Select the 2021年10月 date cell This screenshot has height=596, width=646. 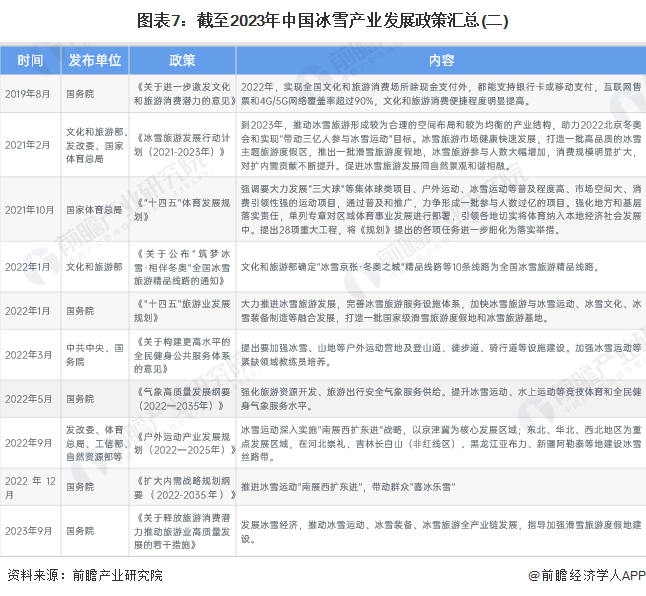[29, 210]
